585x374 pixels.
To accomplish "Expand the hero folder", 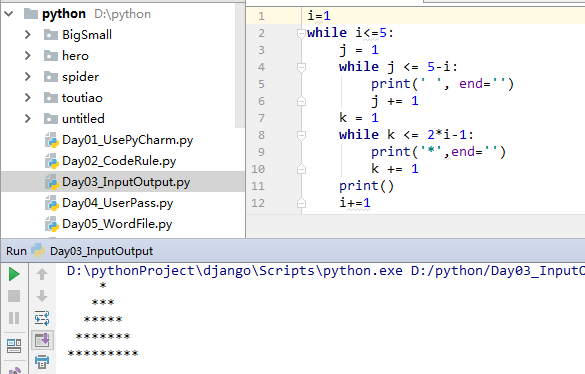I will (x=28, y=56).
